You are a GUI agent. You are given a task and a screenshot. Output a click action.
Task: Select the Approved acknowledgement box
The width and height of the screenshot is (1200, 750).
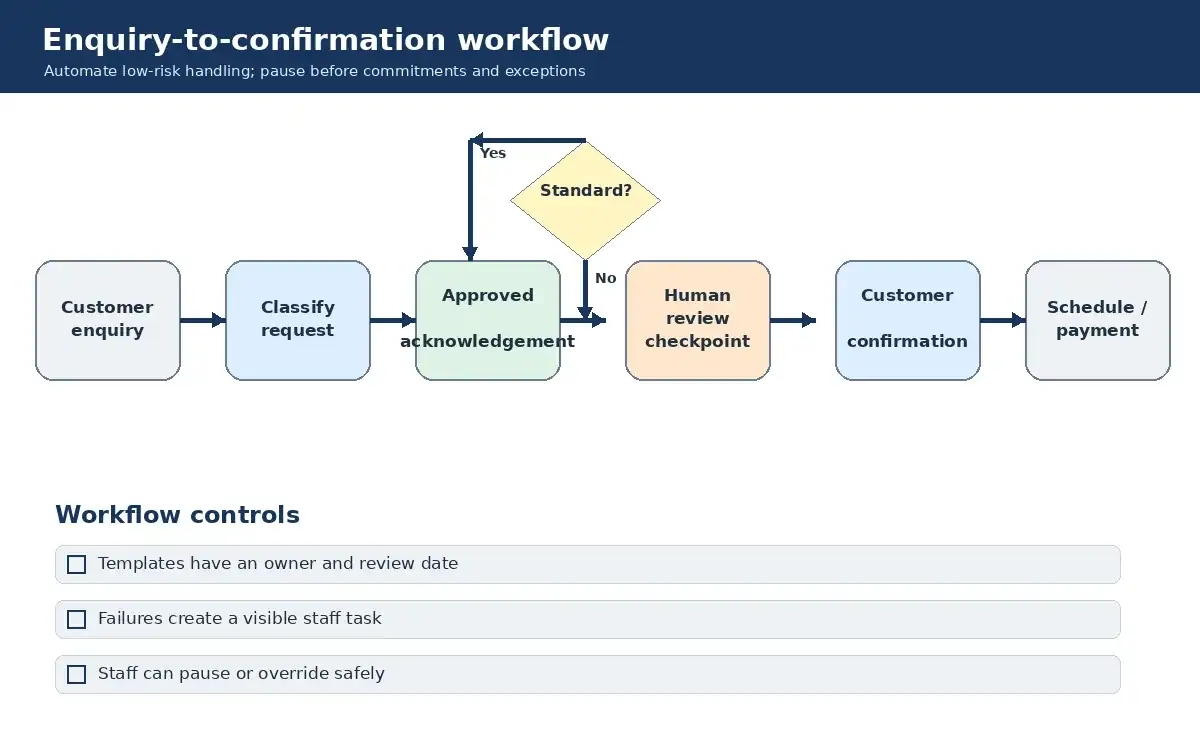tap(488, 320)
